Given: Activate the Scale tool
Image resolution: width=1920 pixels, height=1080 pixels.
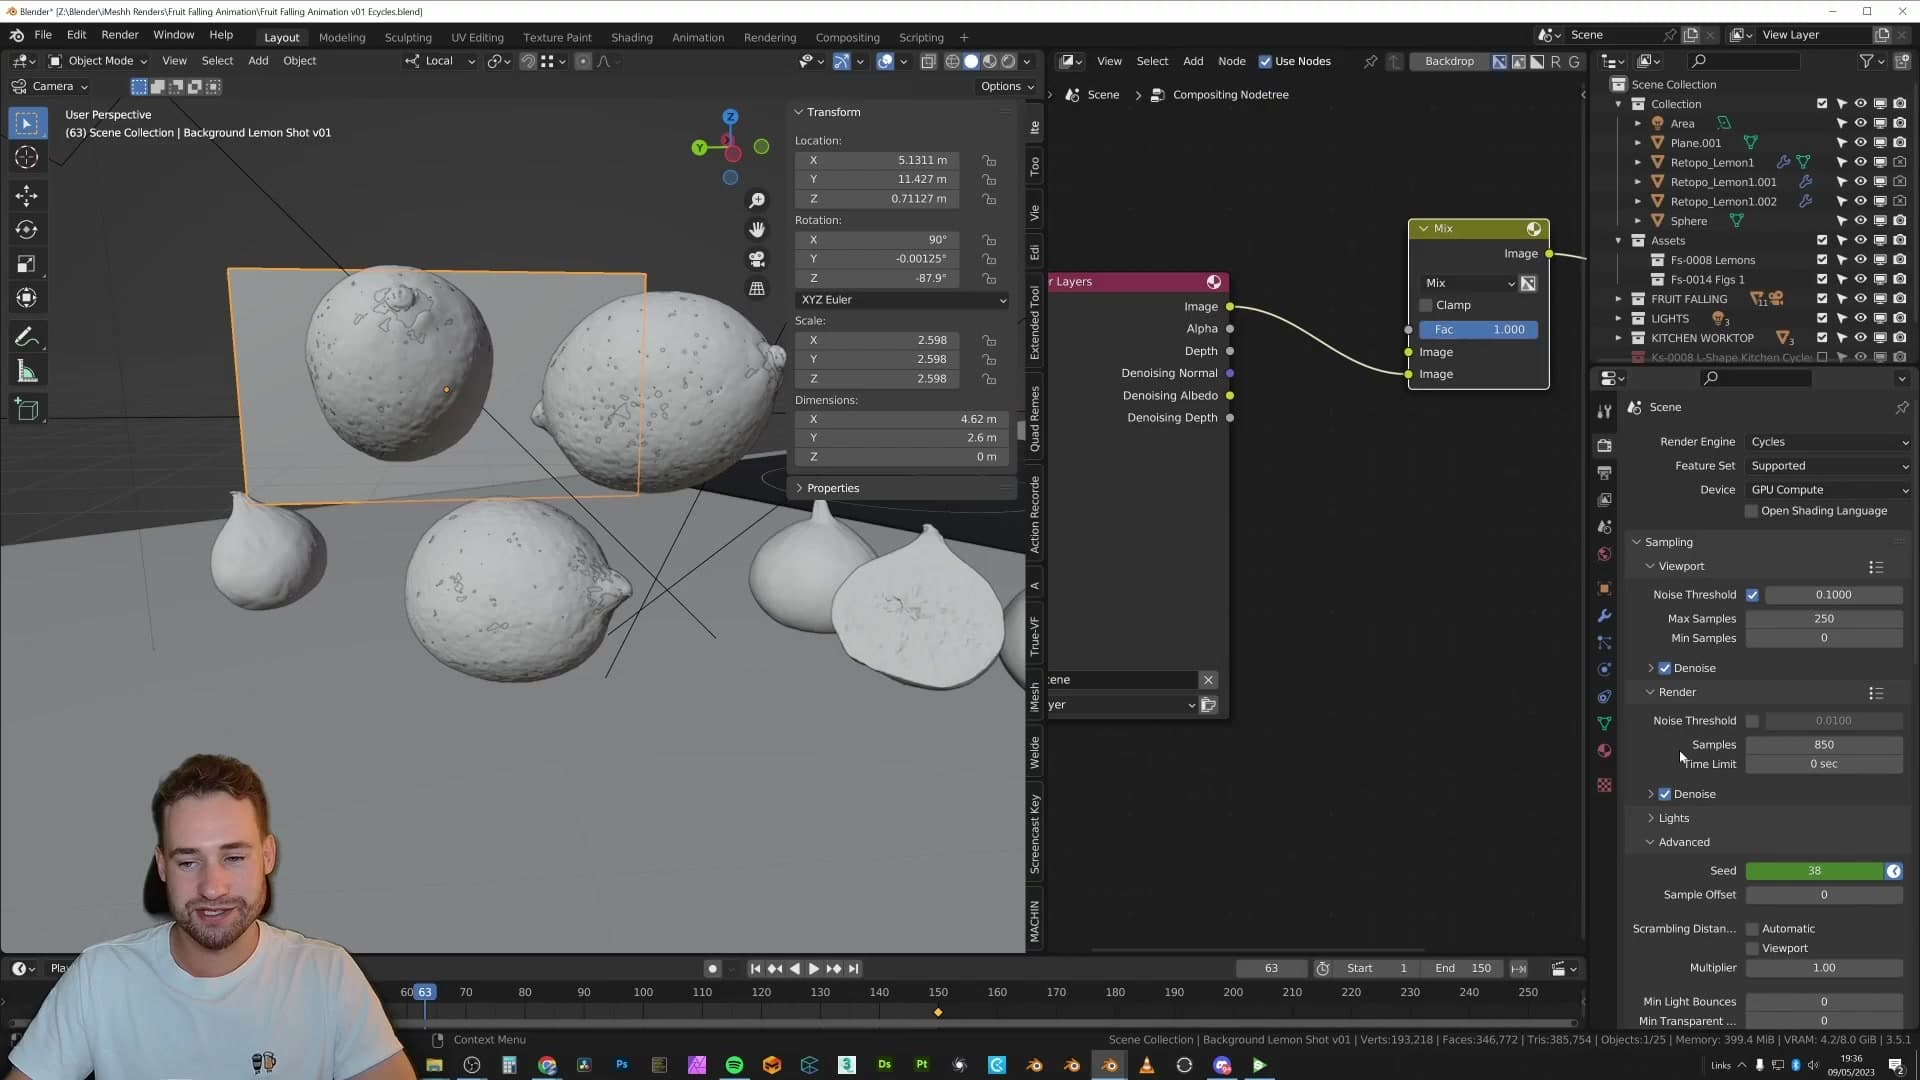Looking at the screenshot, I should (27, 264).
